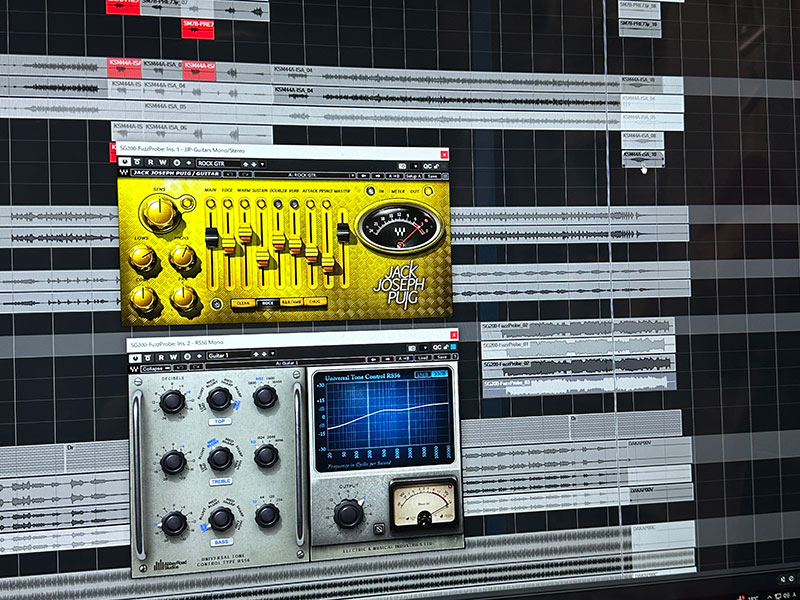Open the A: Guitar 1 preset list in the RS56 Waves bar
800x600 pixels.
285,363
